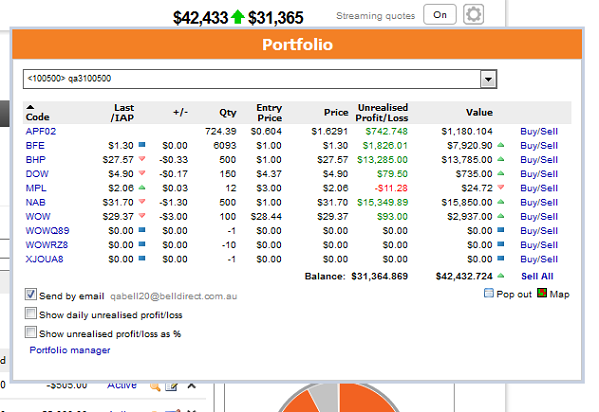Select Balance value $31,364.869

click(380, 276)
